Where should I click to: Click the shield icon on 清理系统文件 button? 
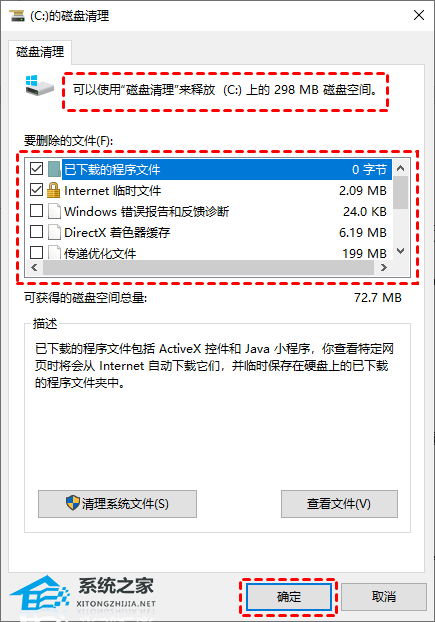[x=73, y=503]
